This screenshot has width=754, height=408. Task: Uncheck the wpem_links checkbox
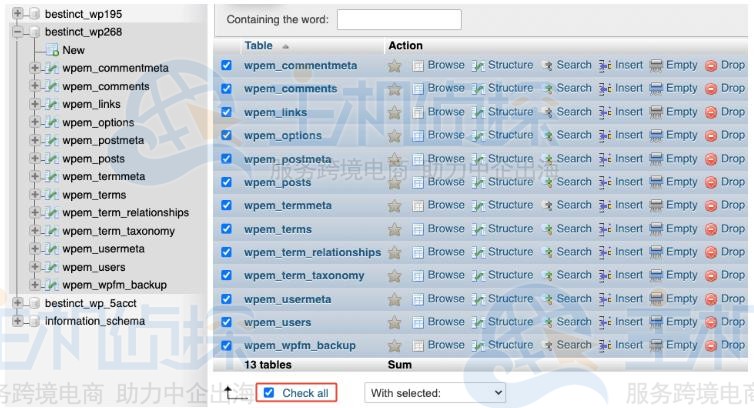click(x=226, y=112)
